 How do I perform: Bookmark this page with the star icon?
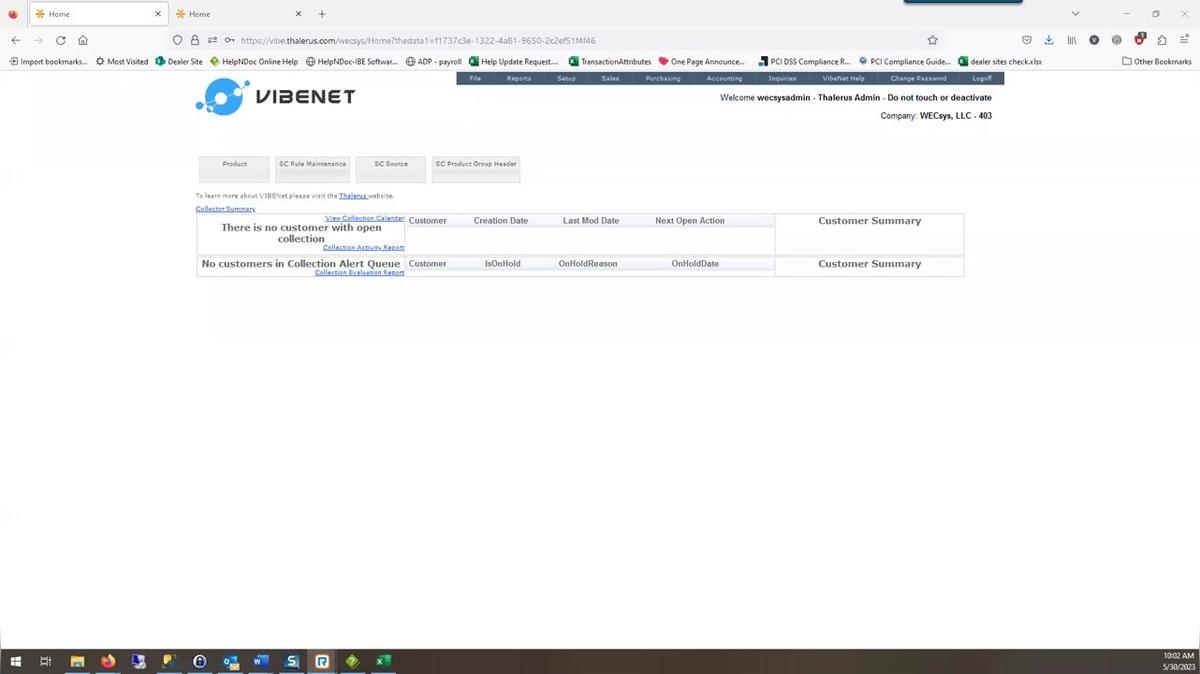pos(932,40)
